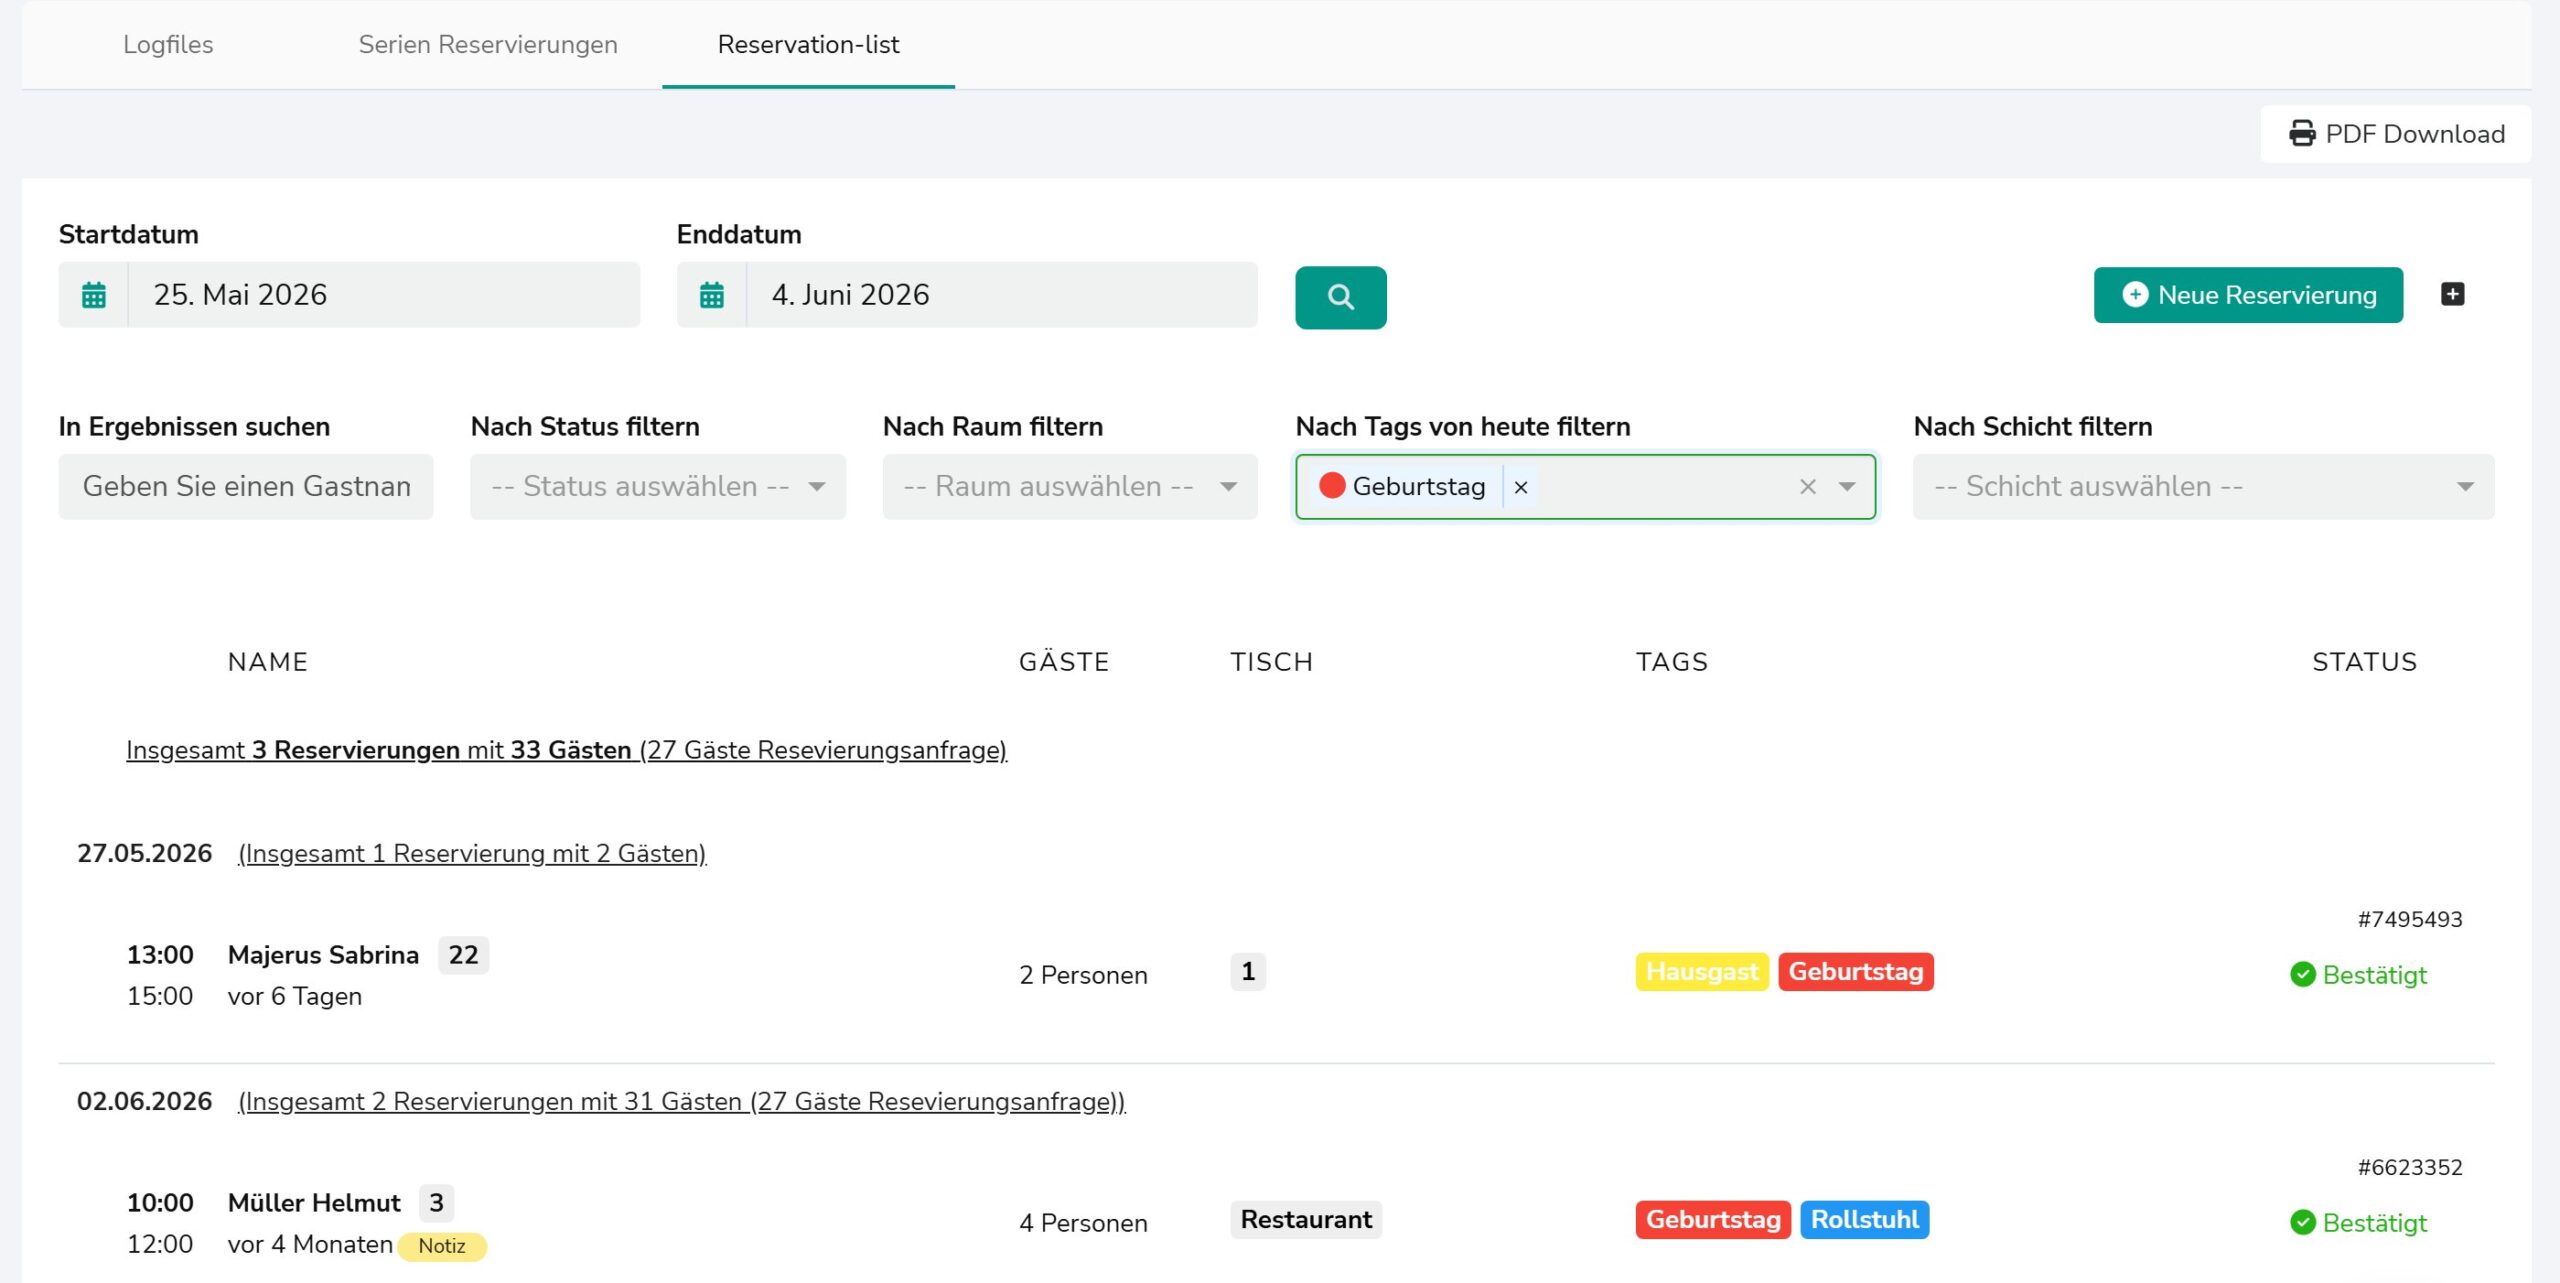Click reservation number #6623352
Image resolution: width=2560 pixels, height=1283 pixels.
(2410, 1168)
